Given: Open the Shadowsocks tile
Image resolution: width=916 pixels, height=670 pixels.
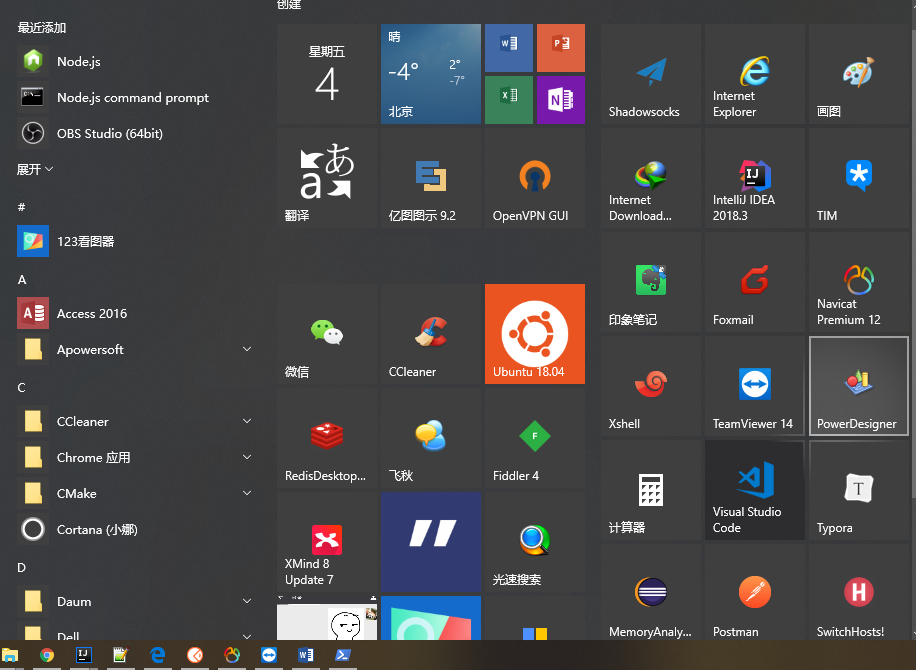Looking at the screenshot, I should coord(651,74).
